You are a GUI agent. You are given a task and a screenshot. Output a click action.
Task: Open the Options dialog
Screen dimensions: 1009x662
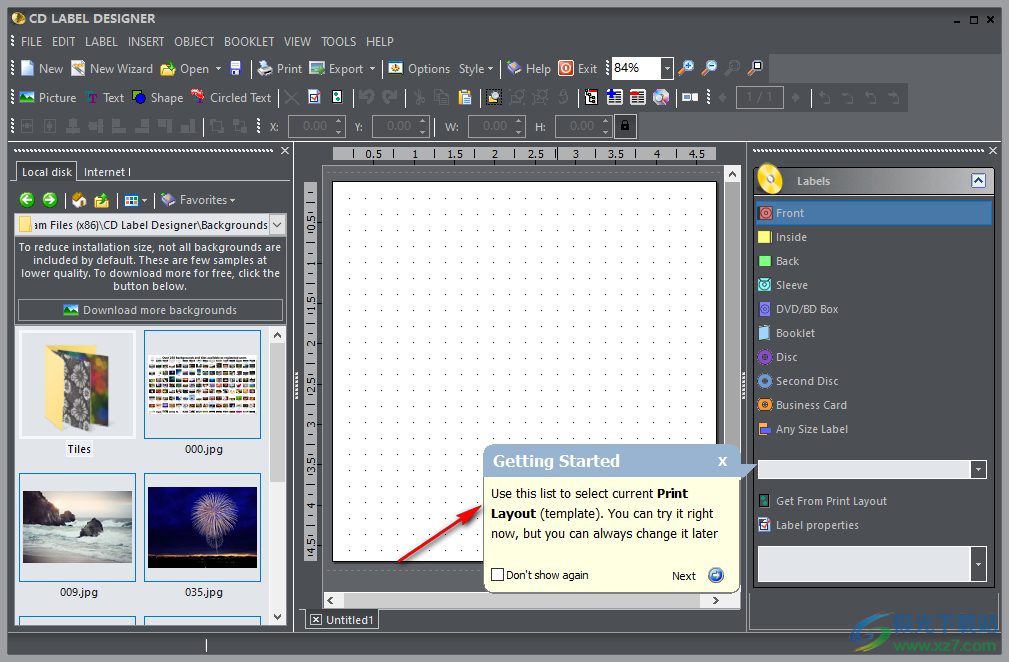[419, 68]
